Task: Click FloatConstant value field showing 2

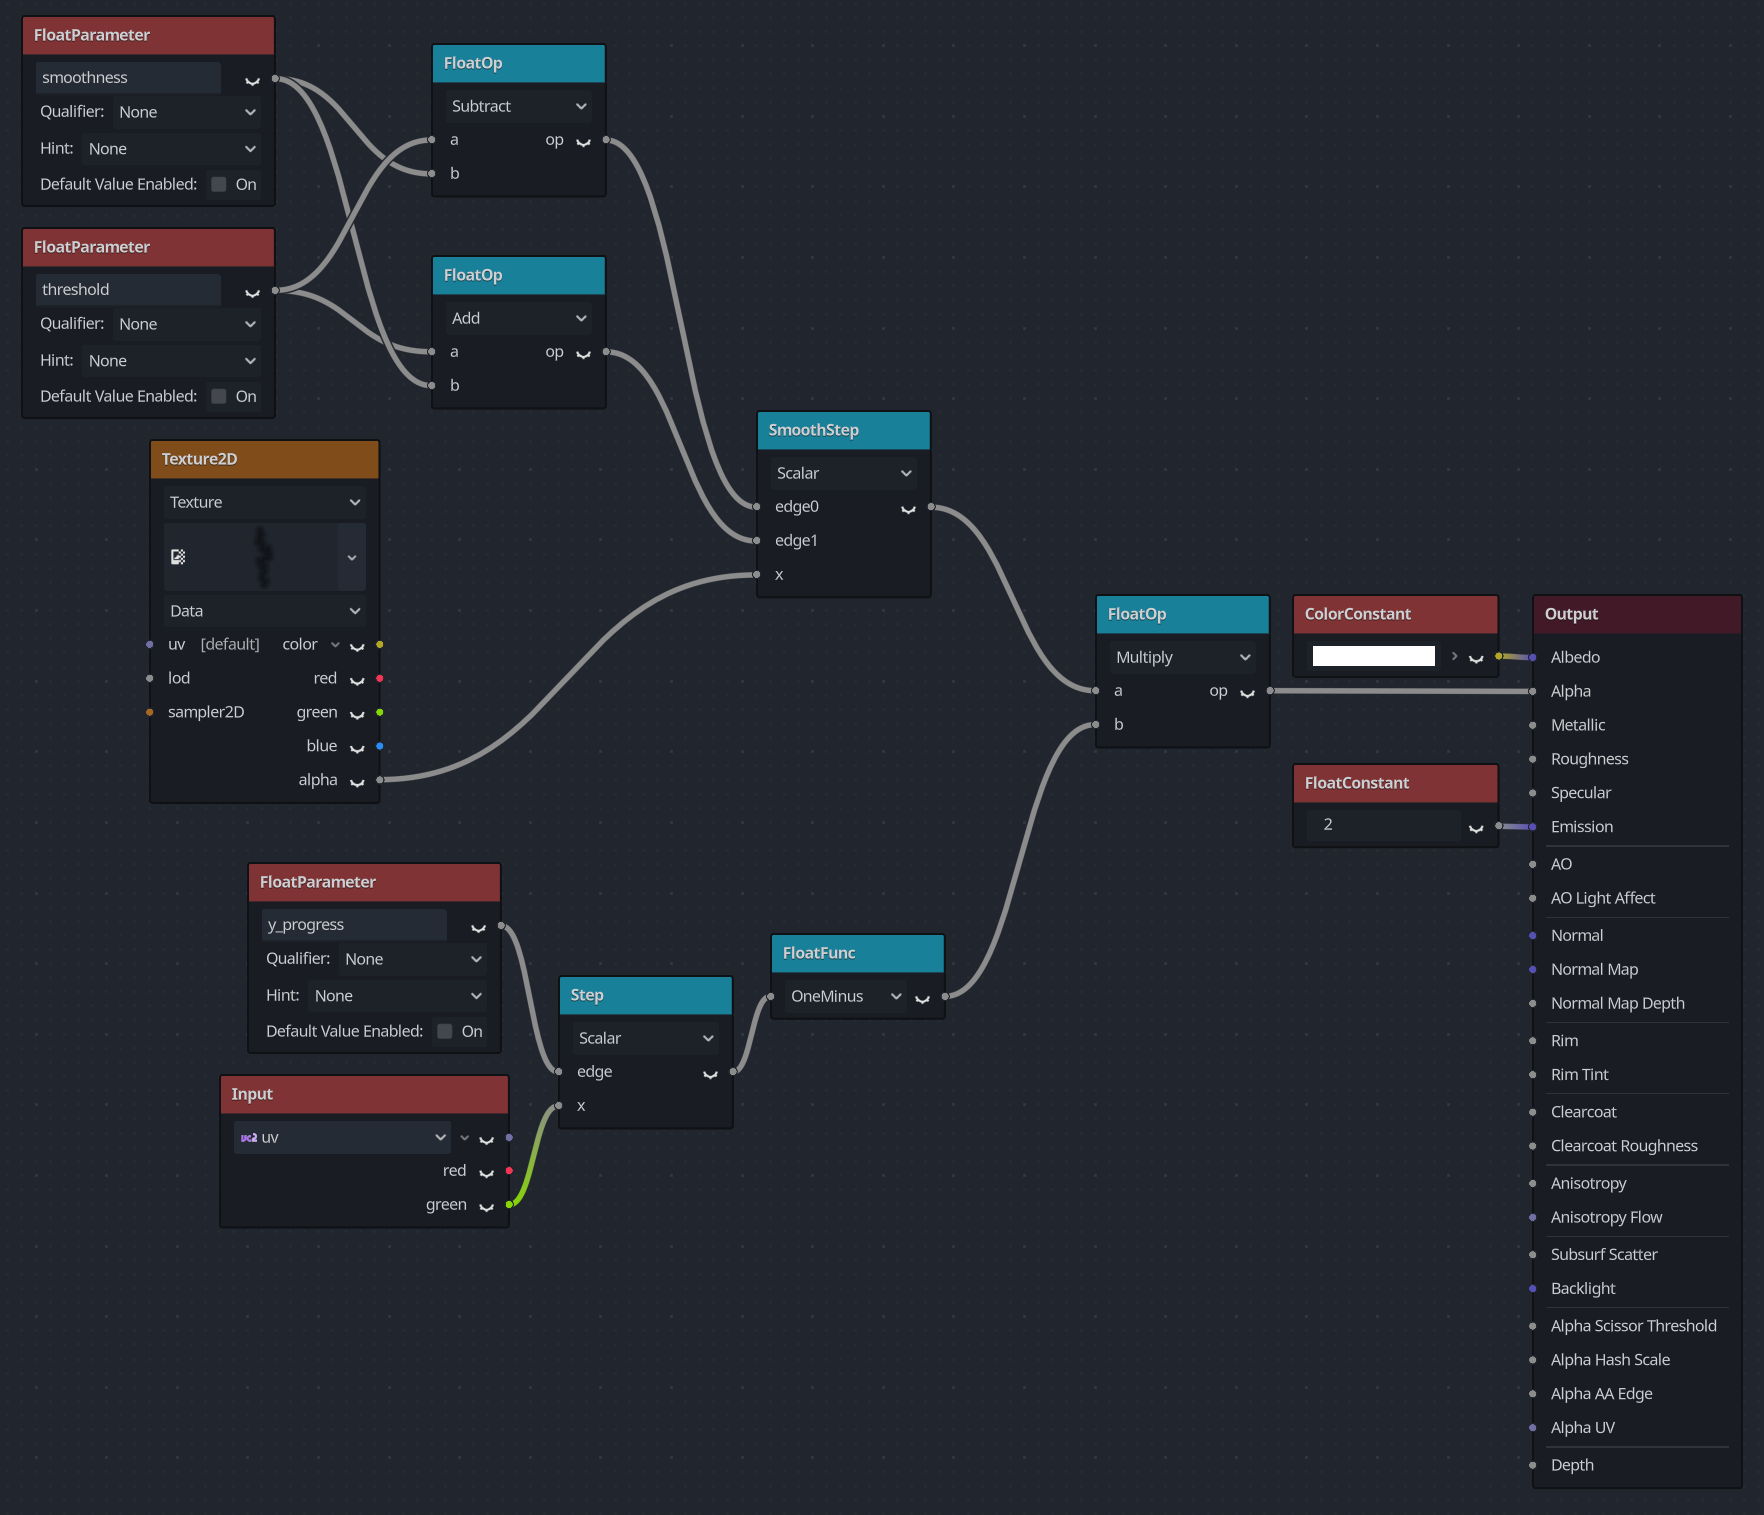Action: (x=1383, y=825)
